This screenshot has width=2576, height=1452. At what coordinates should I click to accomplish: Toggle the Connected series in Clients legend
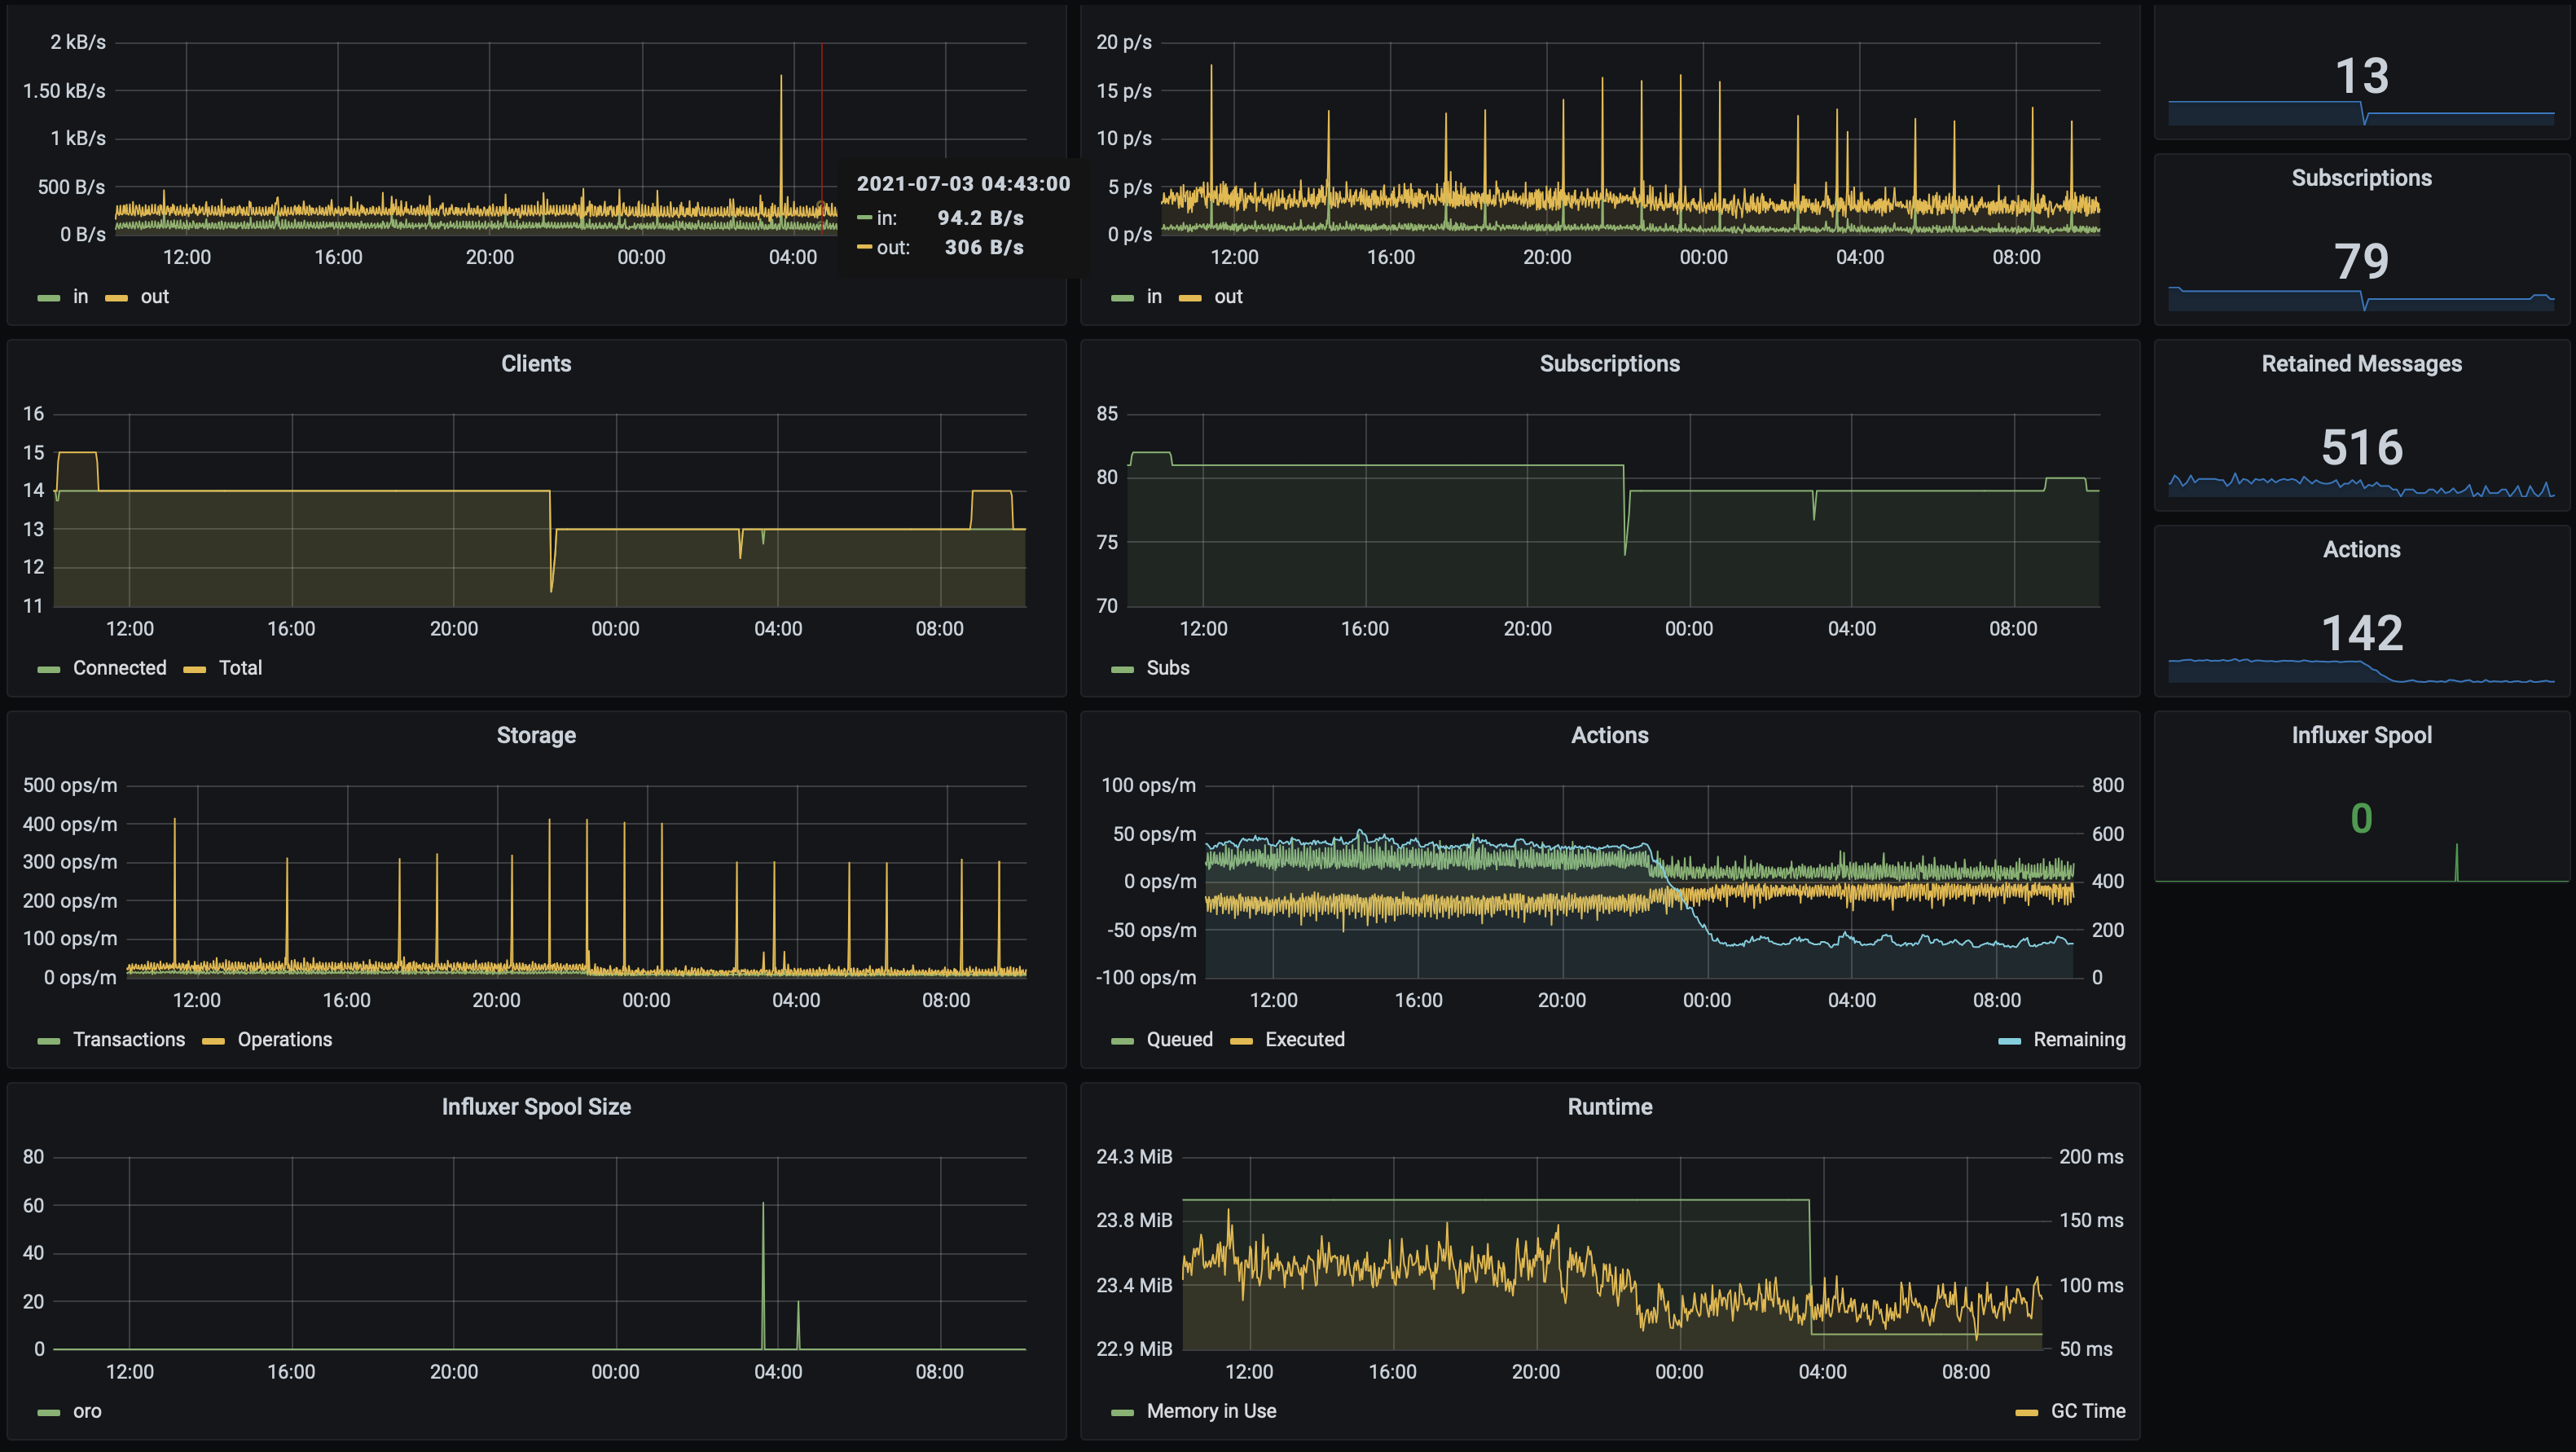[119, 668]
